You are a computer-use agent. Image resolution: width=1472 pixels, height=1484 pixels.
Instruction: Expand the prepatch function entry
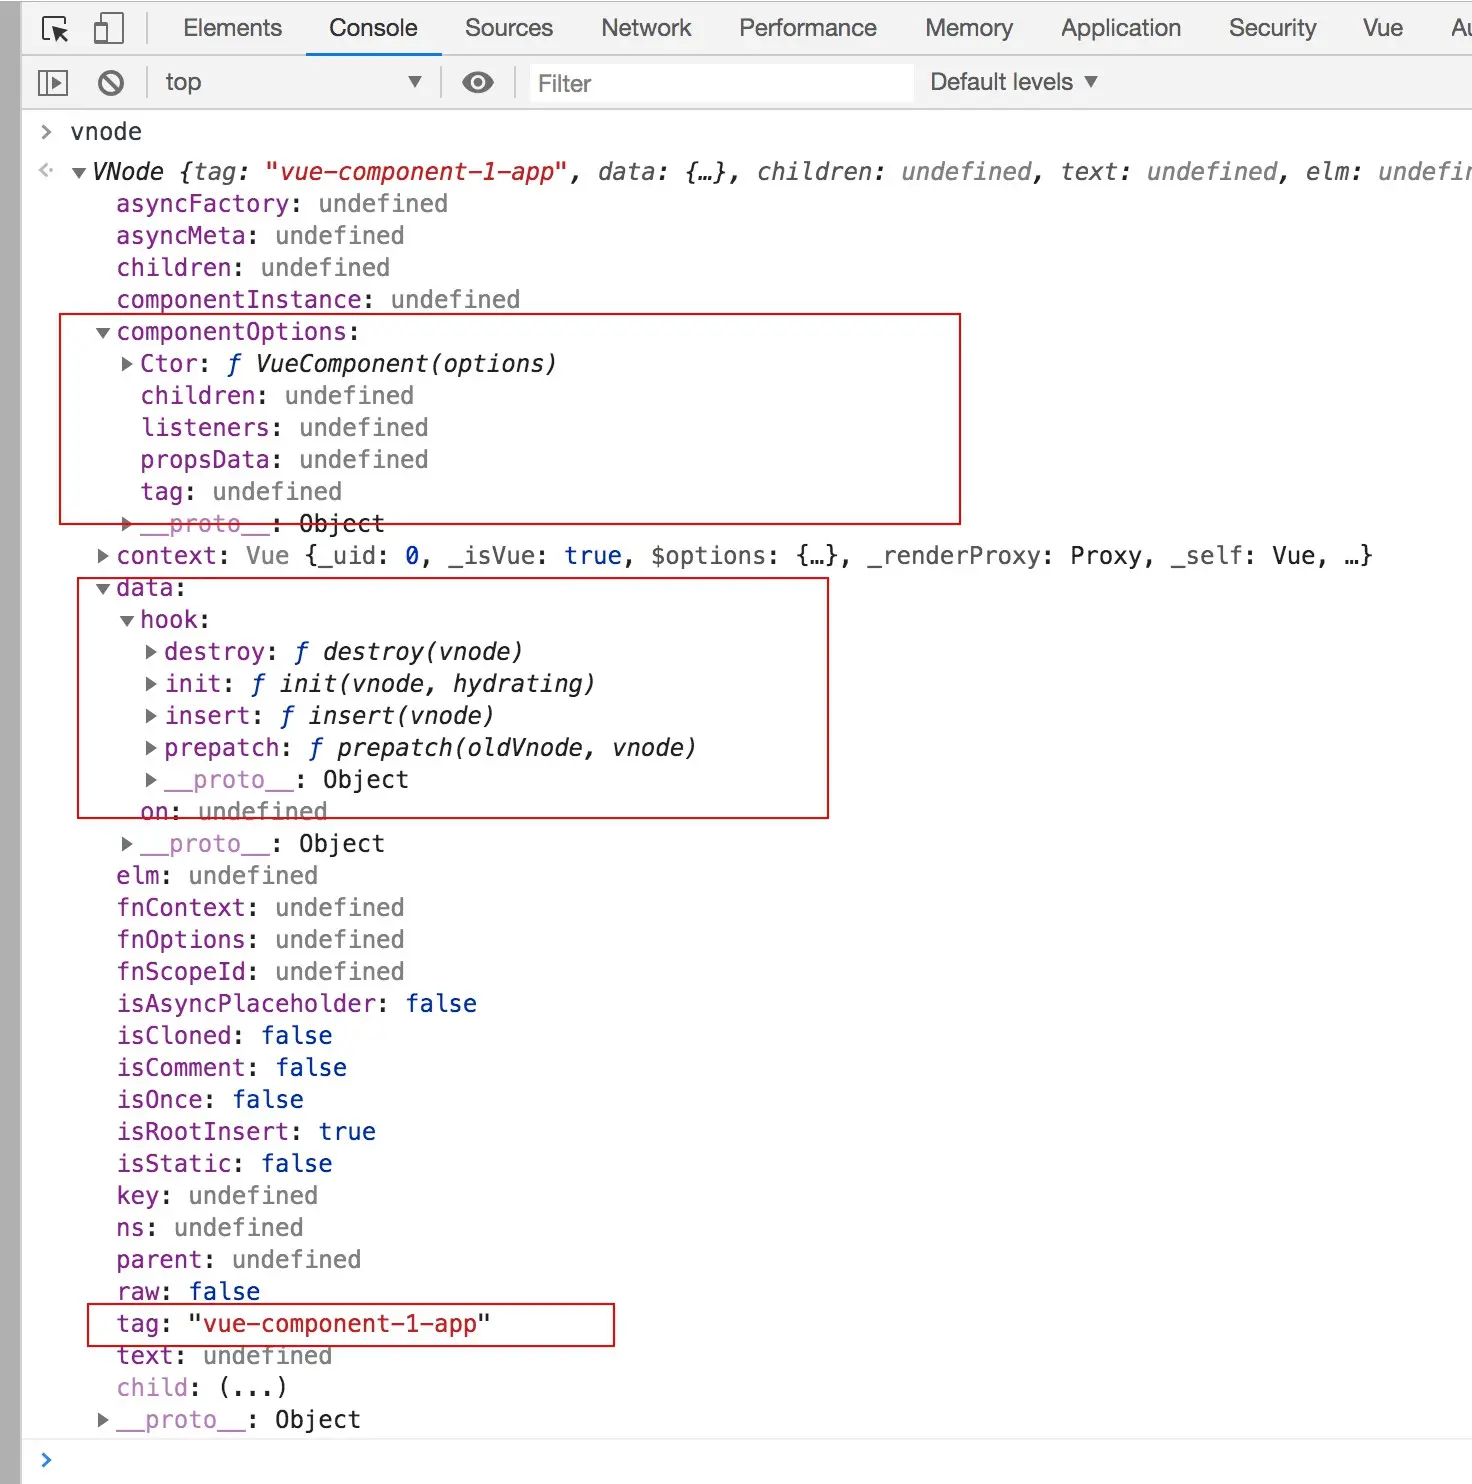(x=151, y=748)
